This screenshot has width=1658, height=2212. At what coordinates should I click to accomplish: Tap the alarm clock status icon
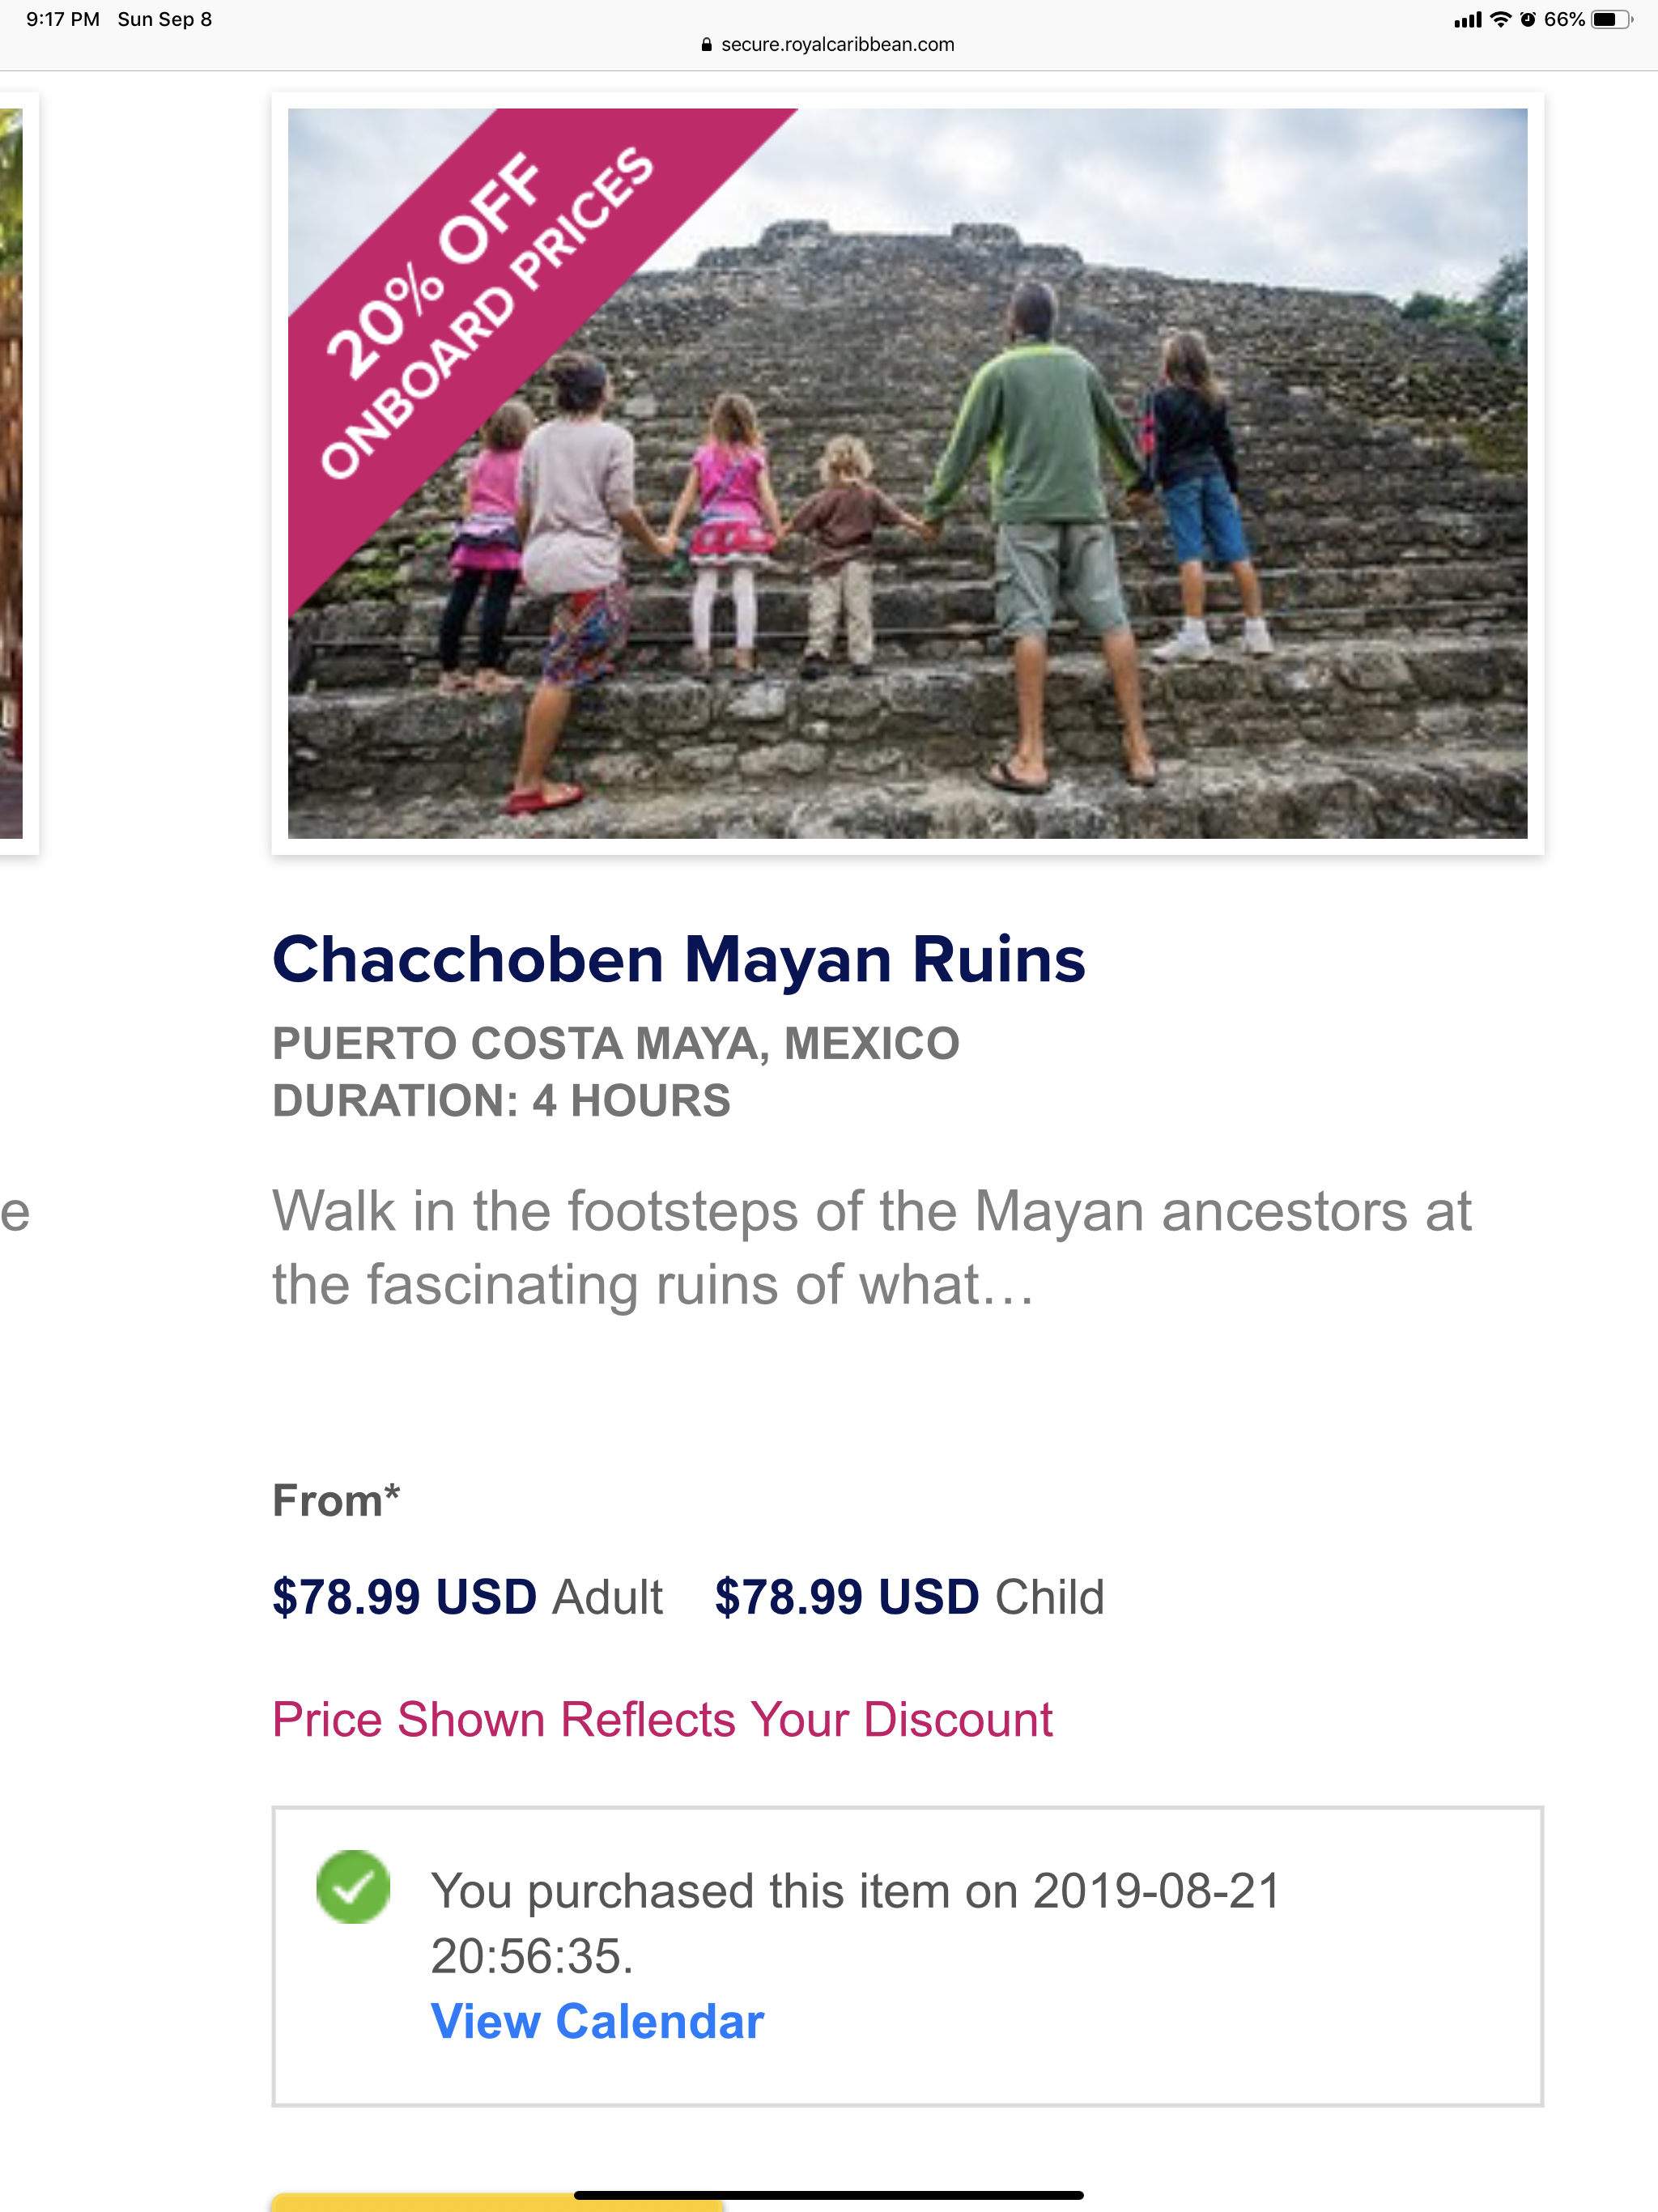tap(1527, 19)
